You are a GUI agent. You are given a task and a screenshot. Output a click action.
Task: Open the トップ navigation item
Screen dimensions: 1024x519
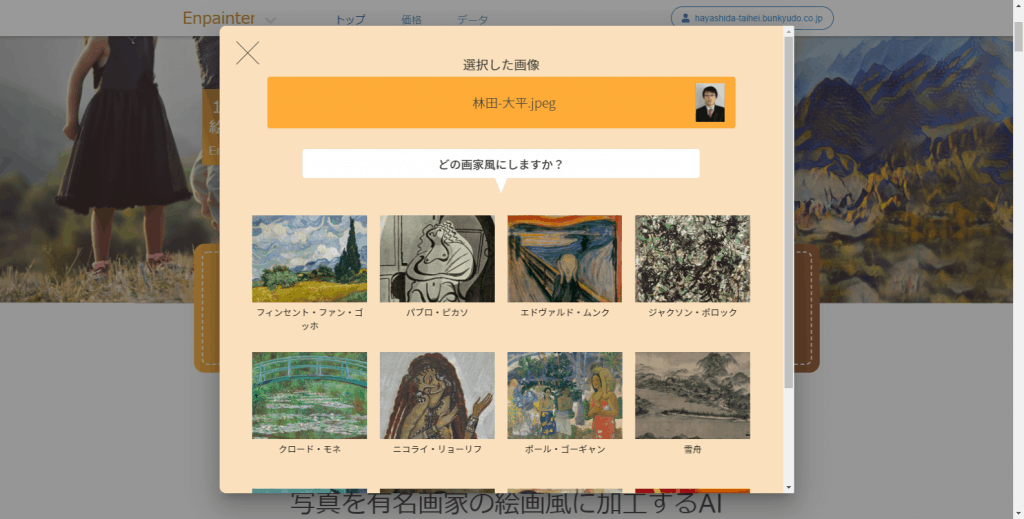(350, 20)
